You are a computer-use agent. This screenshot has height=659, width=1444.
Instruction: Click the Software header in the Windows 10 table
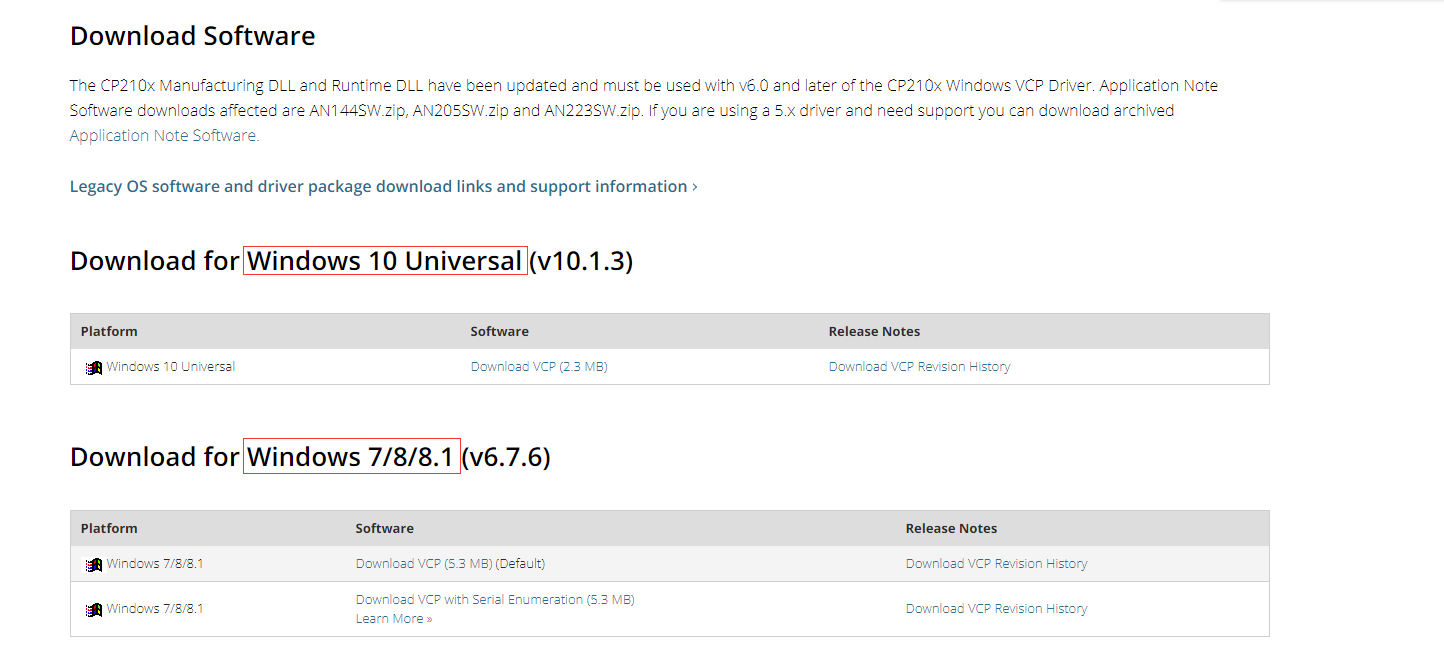point(499,332)
